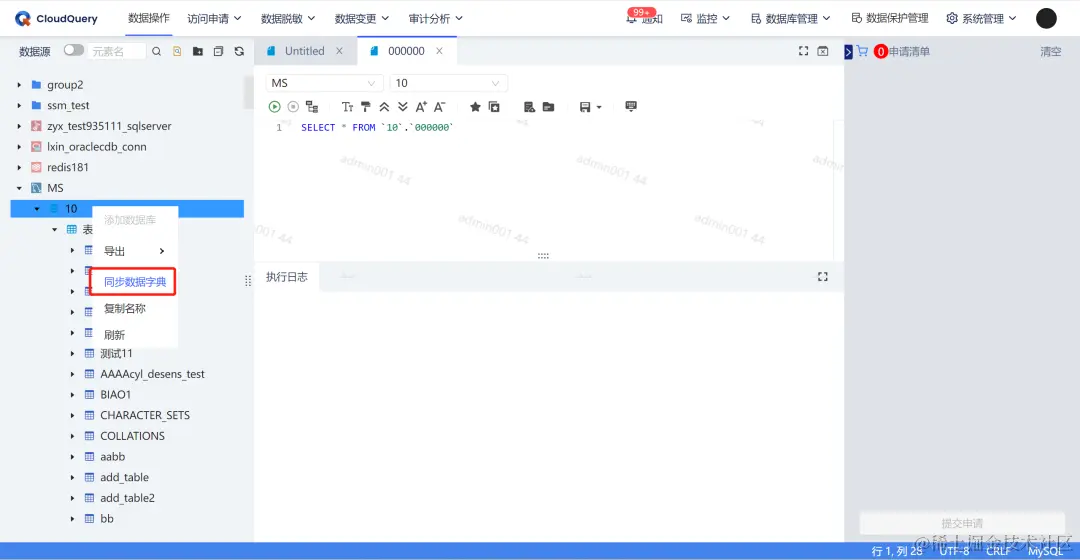
Task: Open the 访问申请 menu
Action: click(x=214, y=19)
